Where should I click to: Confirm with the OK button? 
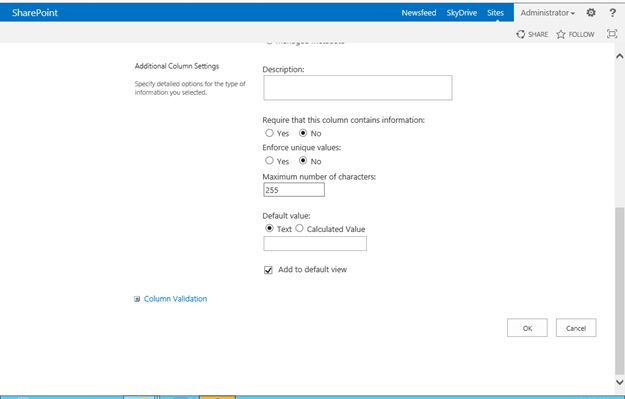pos(527,328)
